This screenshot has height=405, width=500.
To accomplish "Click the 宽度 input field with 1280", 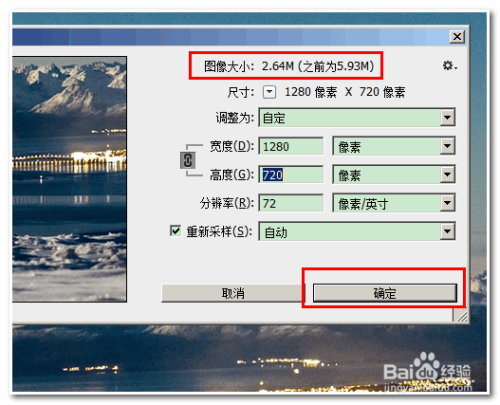I will point(291,146).
